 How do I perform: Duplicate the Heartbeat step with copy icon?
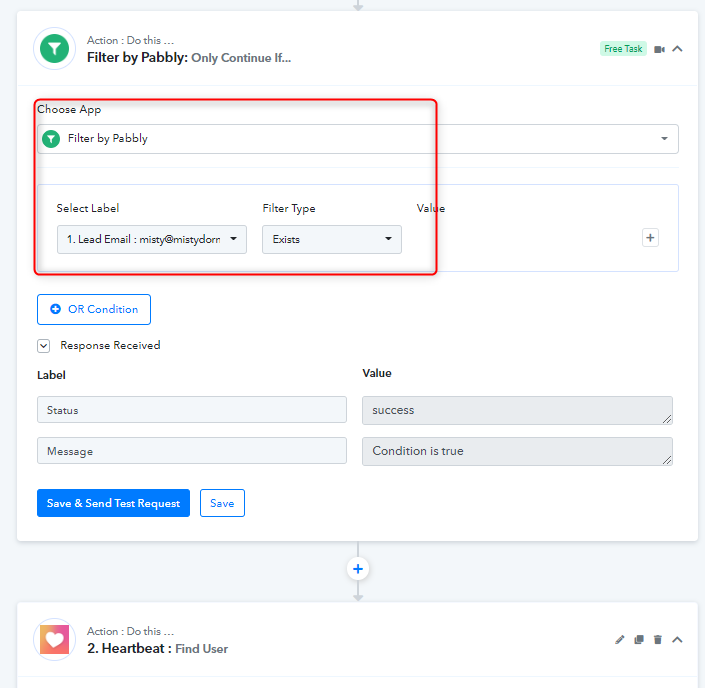pos(639,639)
